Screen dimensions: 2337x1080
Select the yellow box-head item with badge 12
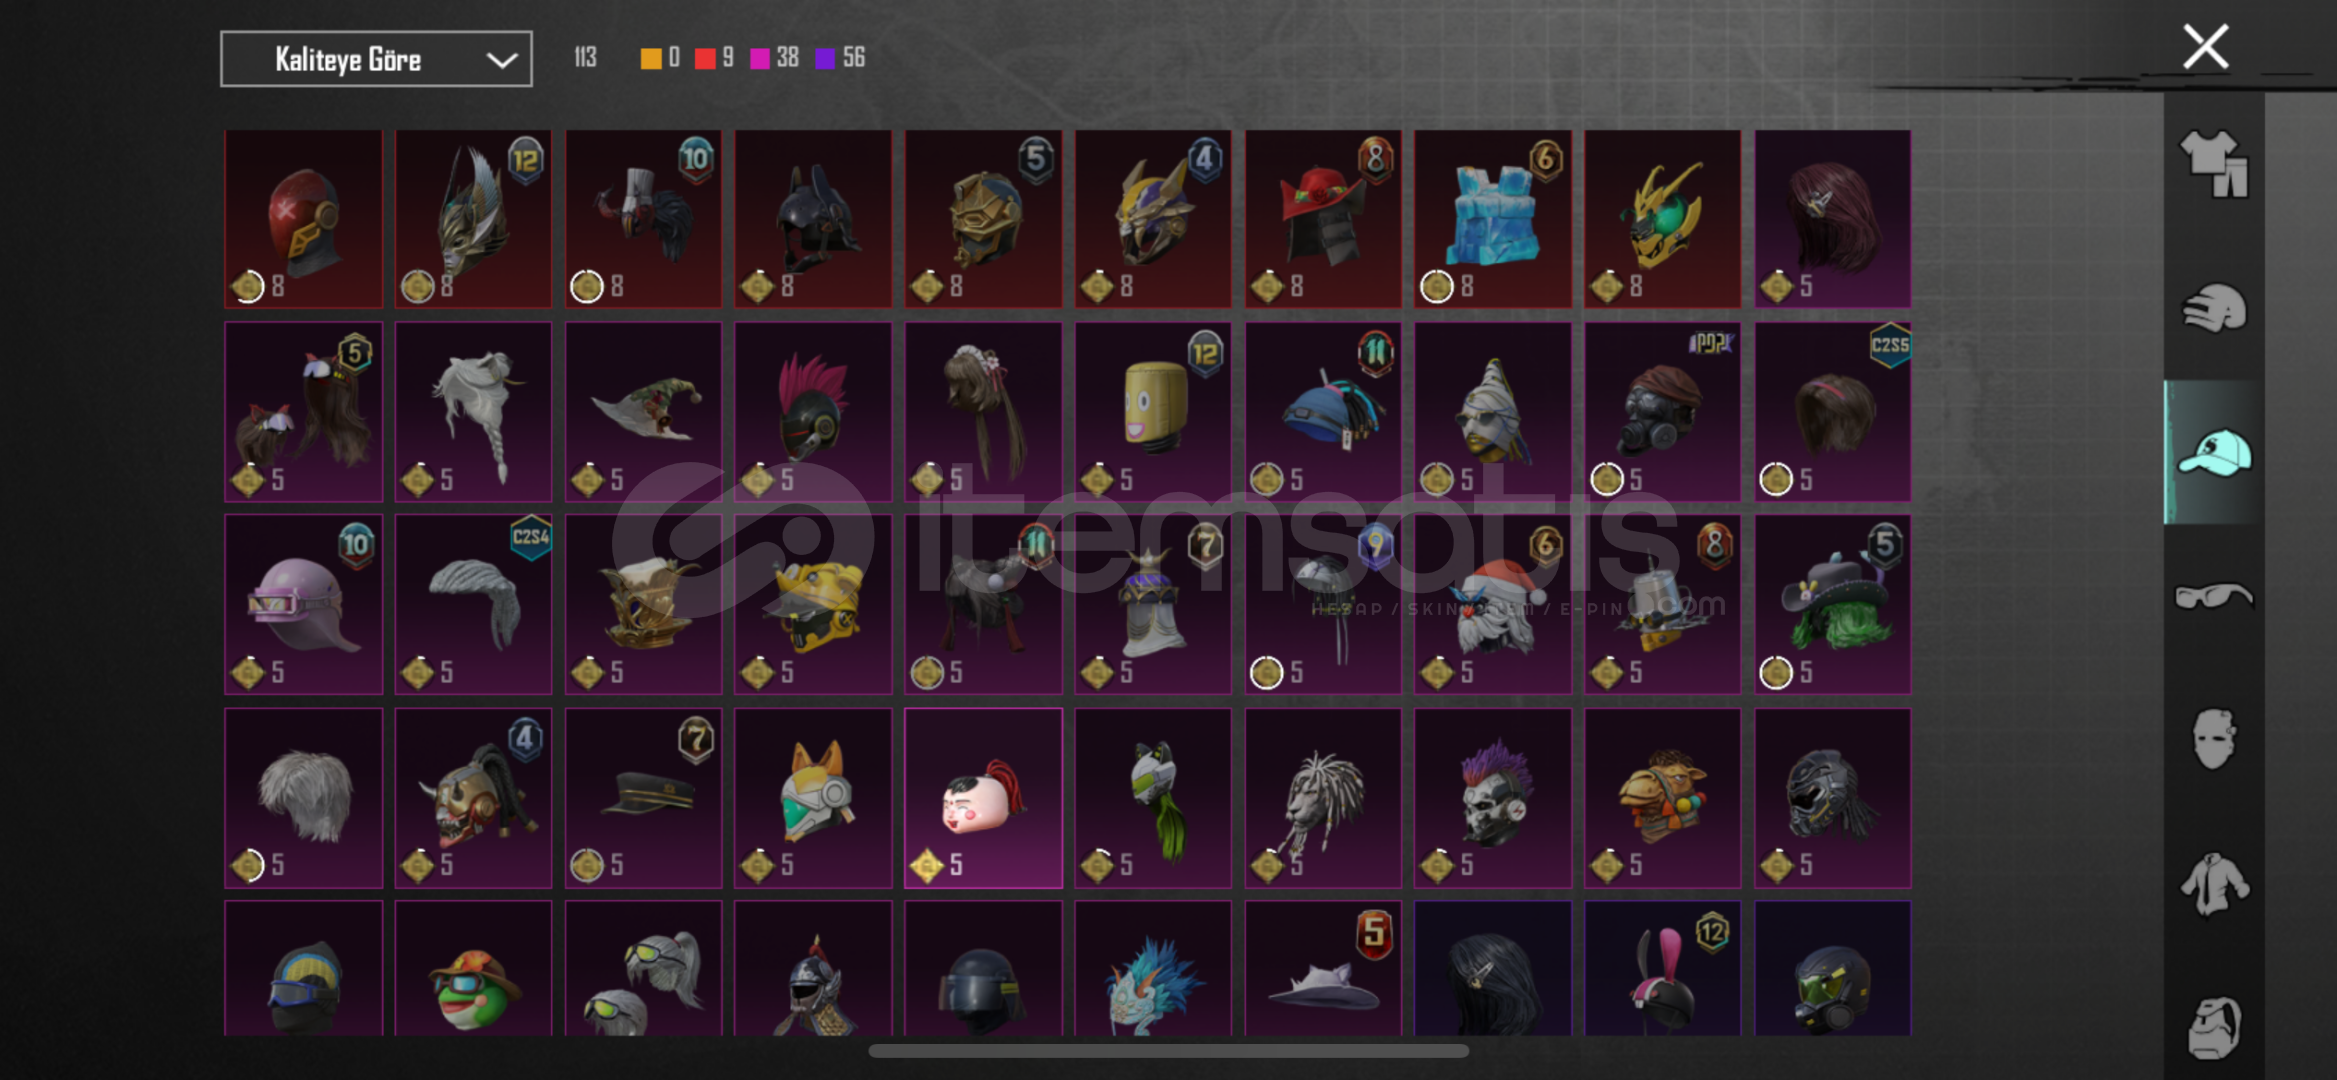point(1153,411)
